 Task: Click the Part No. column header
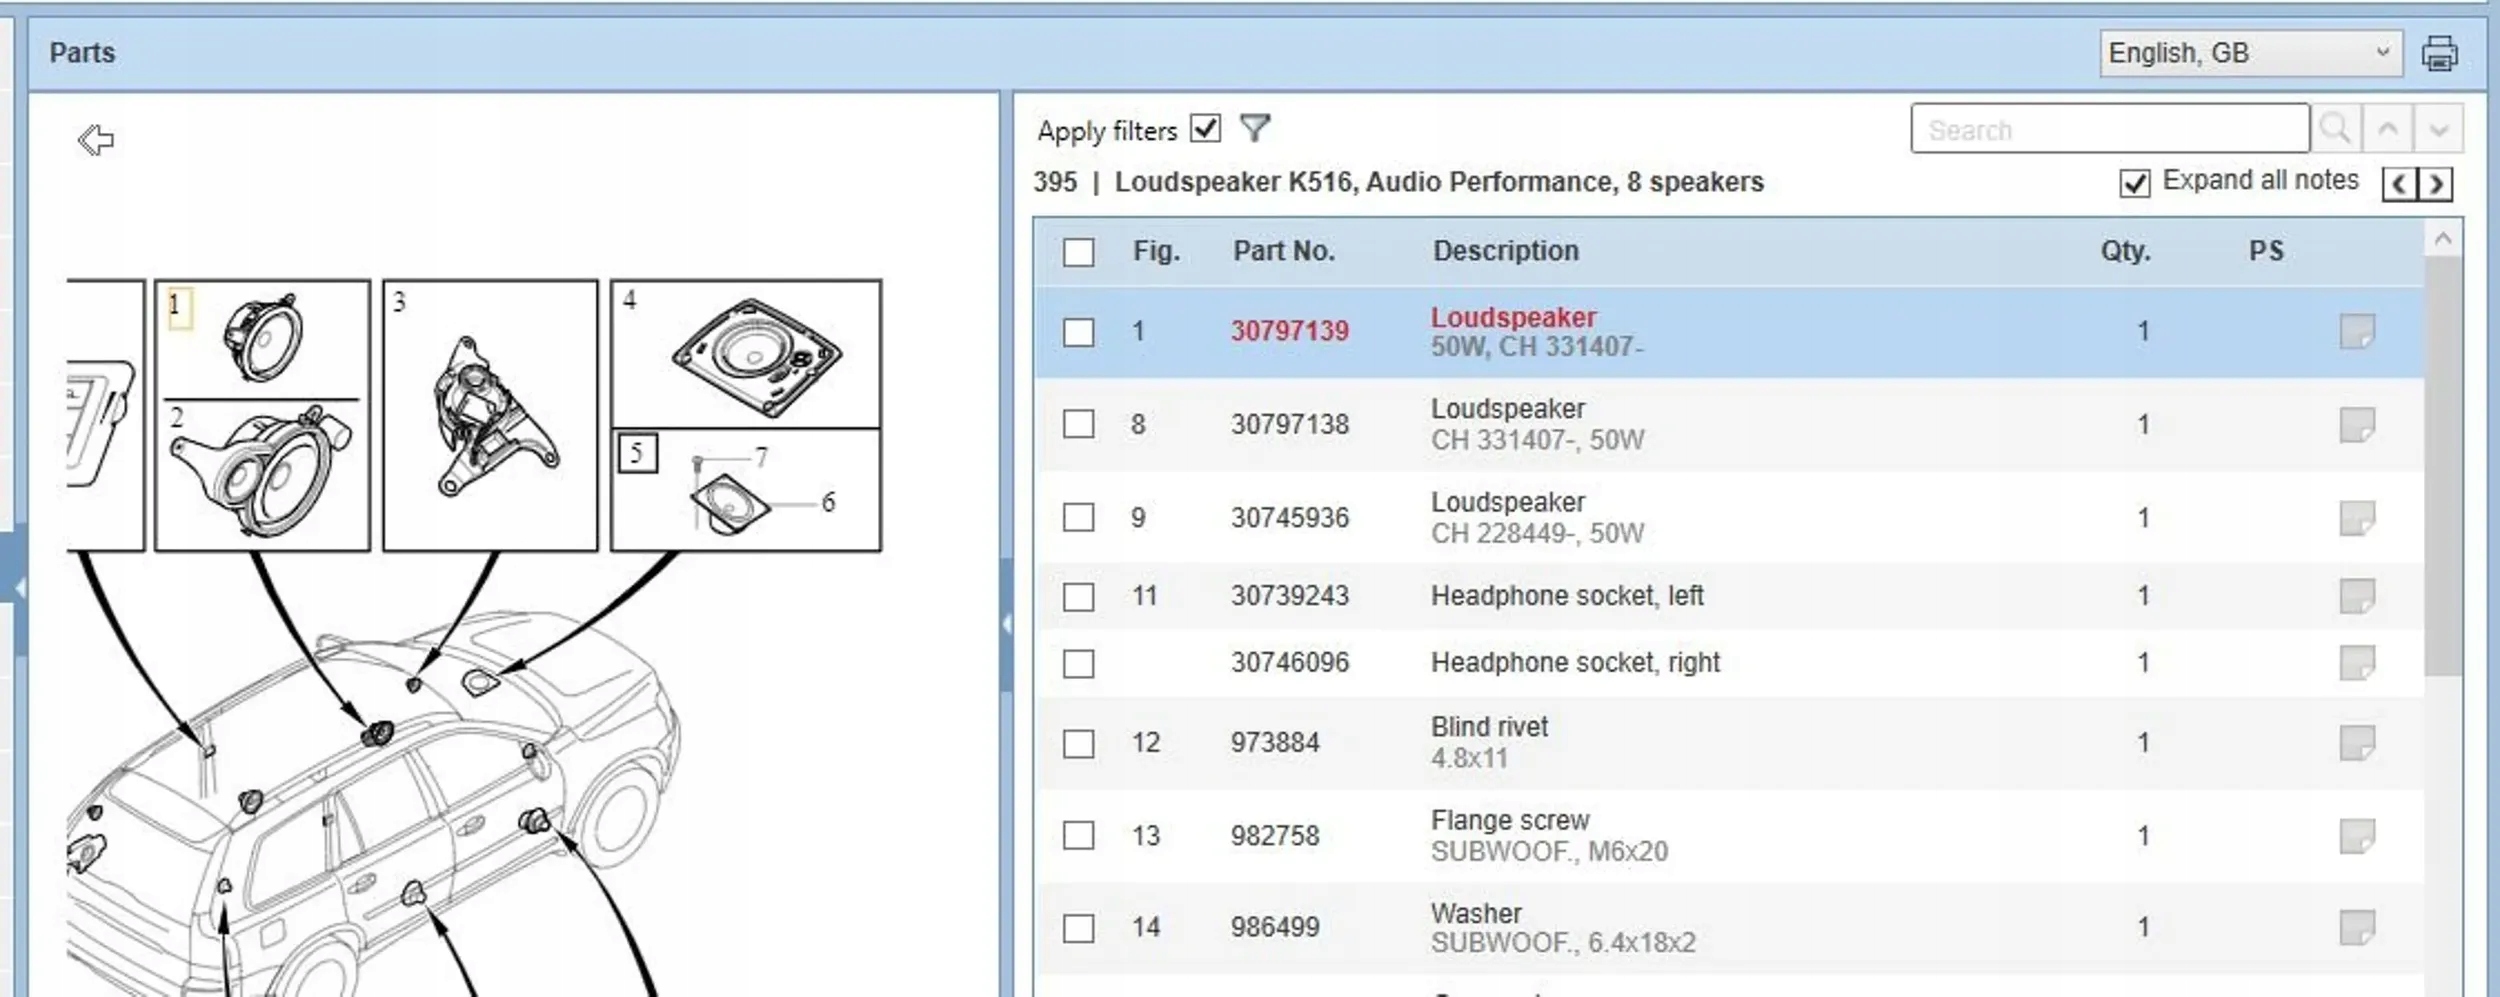tap(1284, 251)
